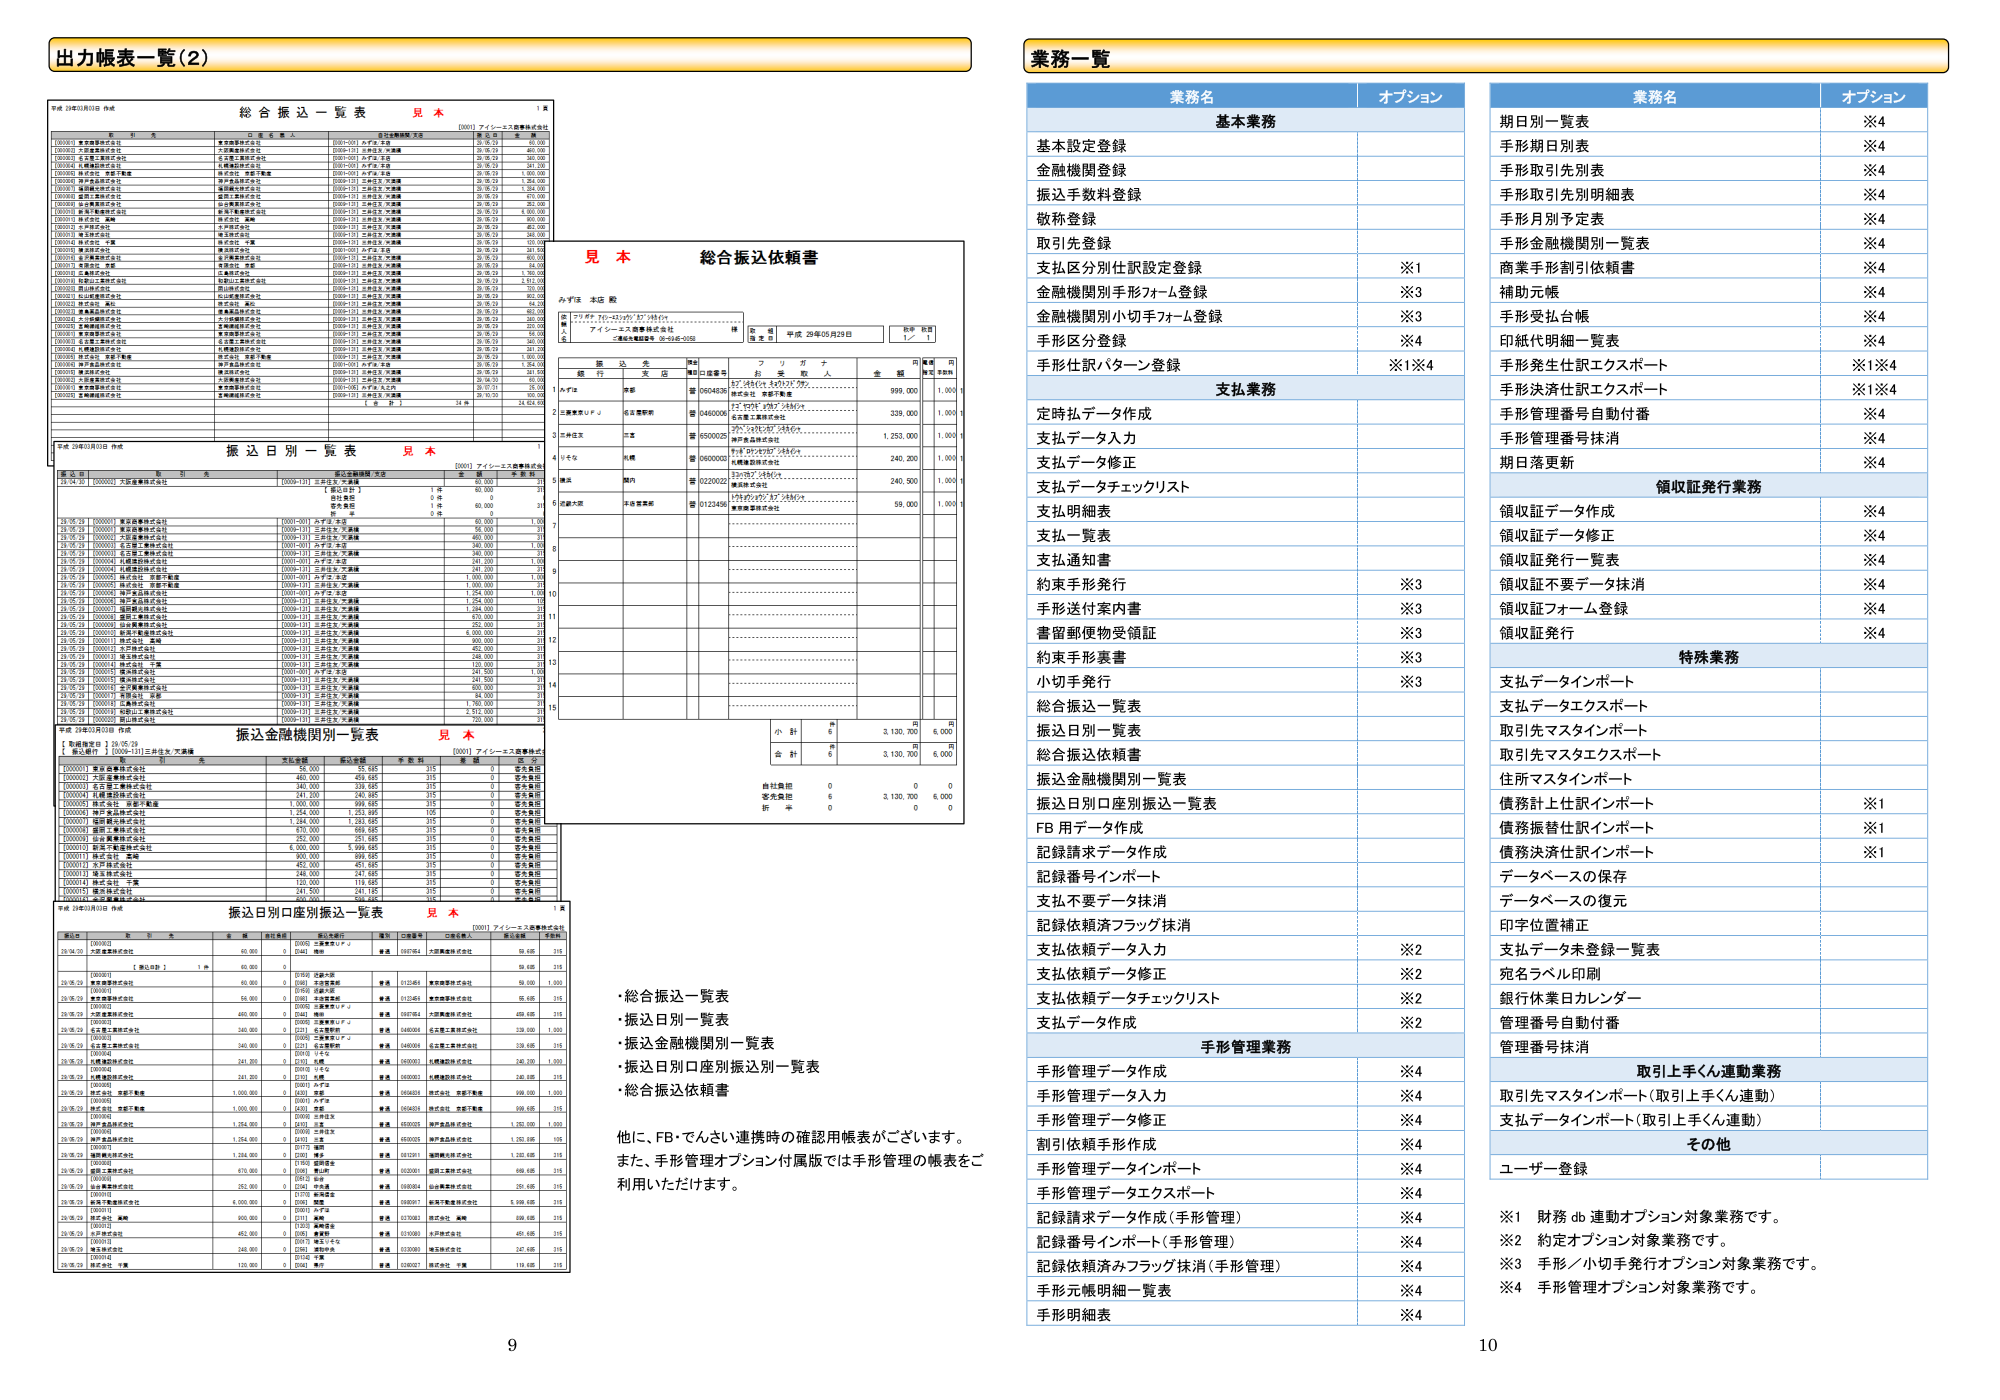The width and height of the screenshot is (2000, 1400).
Task: Select the 割引依頼手形作成 row
Action: click(1245, 1144)
